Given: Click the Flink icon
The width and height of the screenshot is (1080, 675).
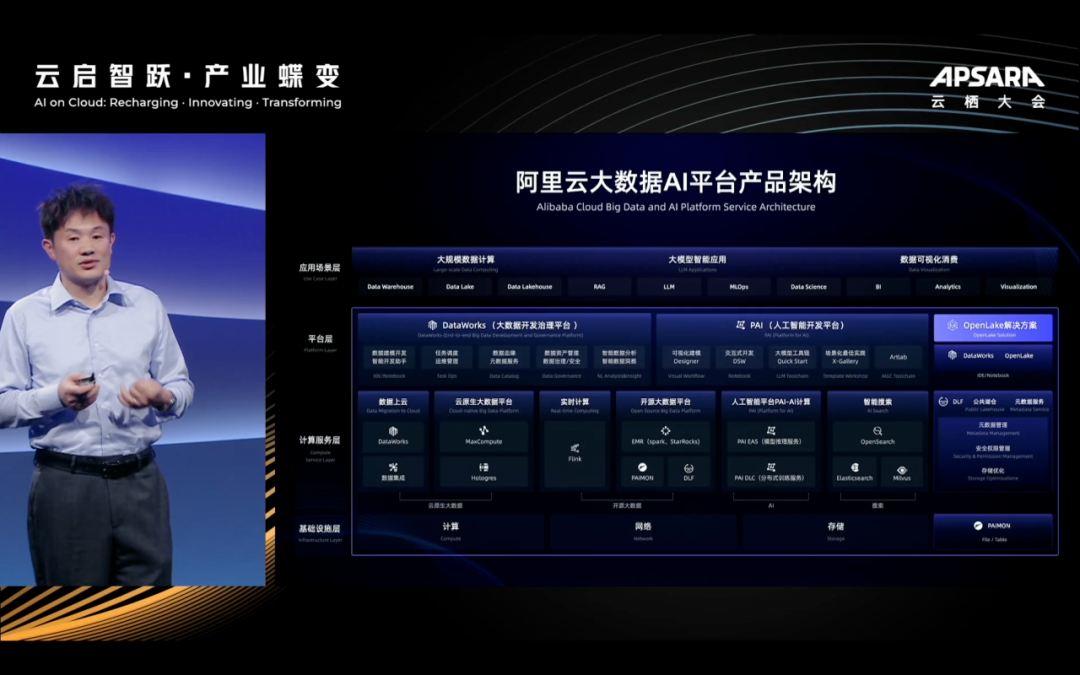Looking at the screenshot, I should pos(574,448).
